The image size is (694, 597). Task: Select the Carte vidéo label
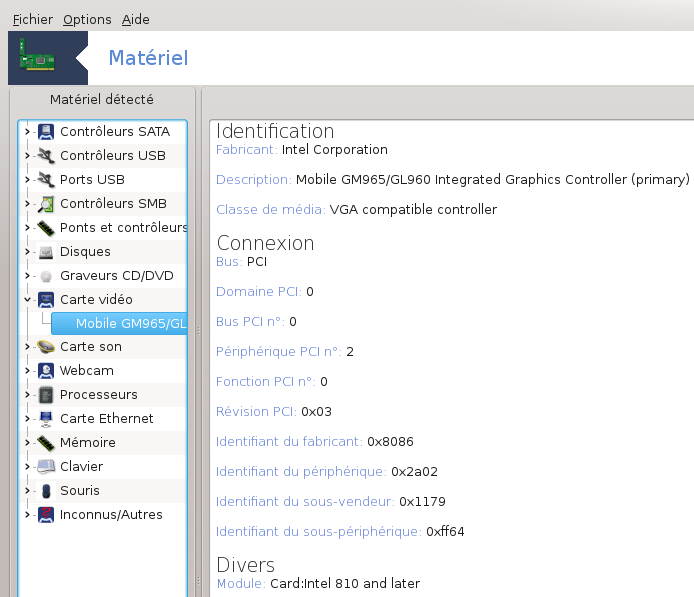[x=96, y=300]
